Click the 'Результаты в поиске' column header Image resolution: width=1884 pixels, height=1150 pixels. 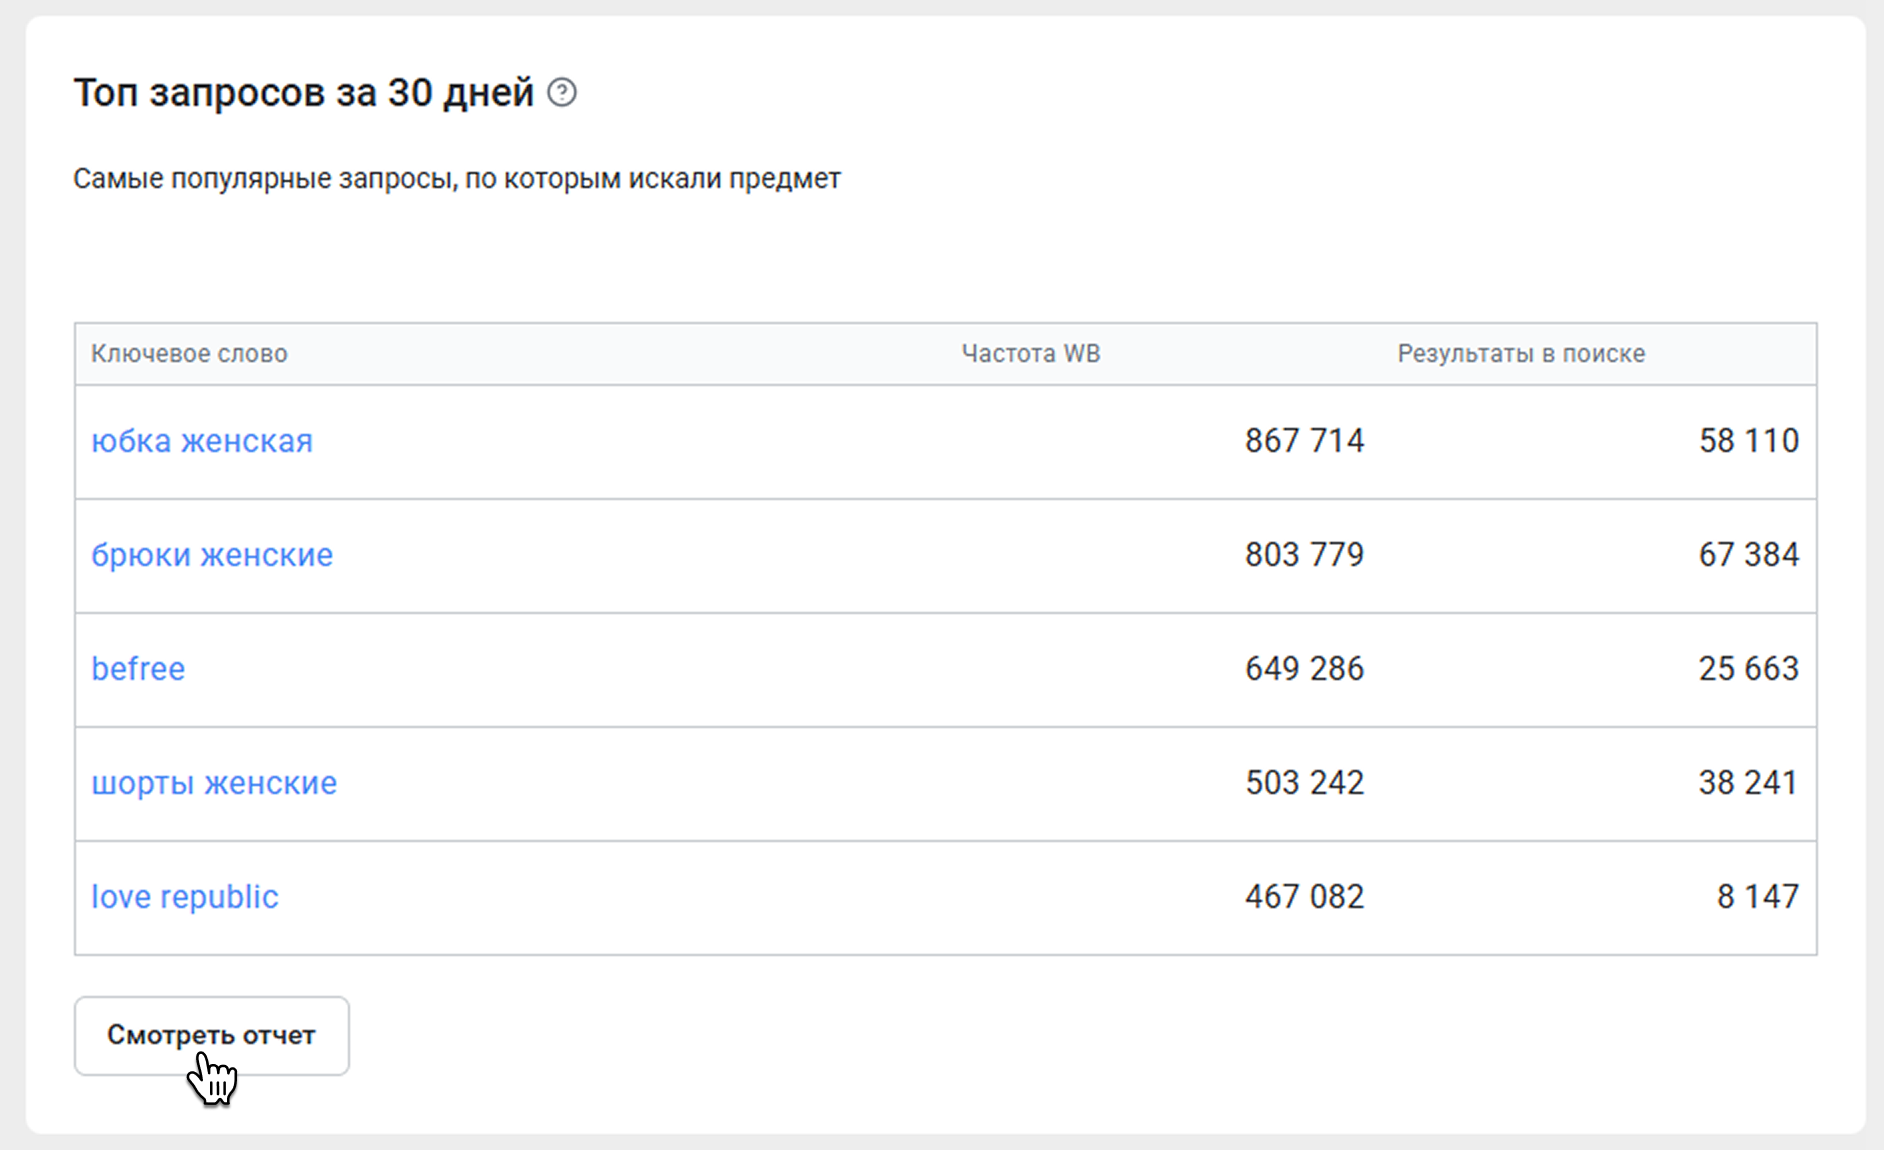click(1520, 354)
